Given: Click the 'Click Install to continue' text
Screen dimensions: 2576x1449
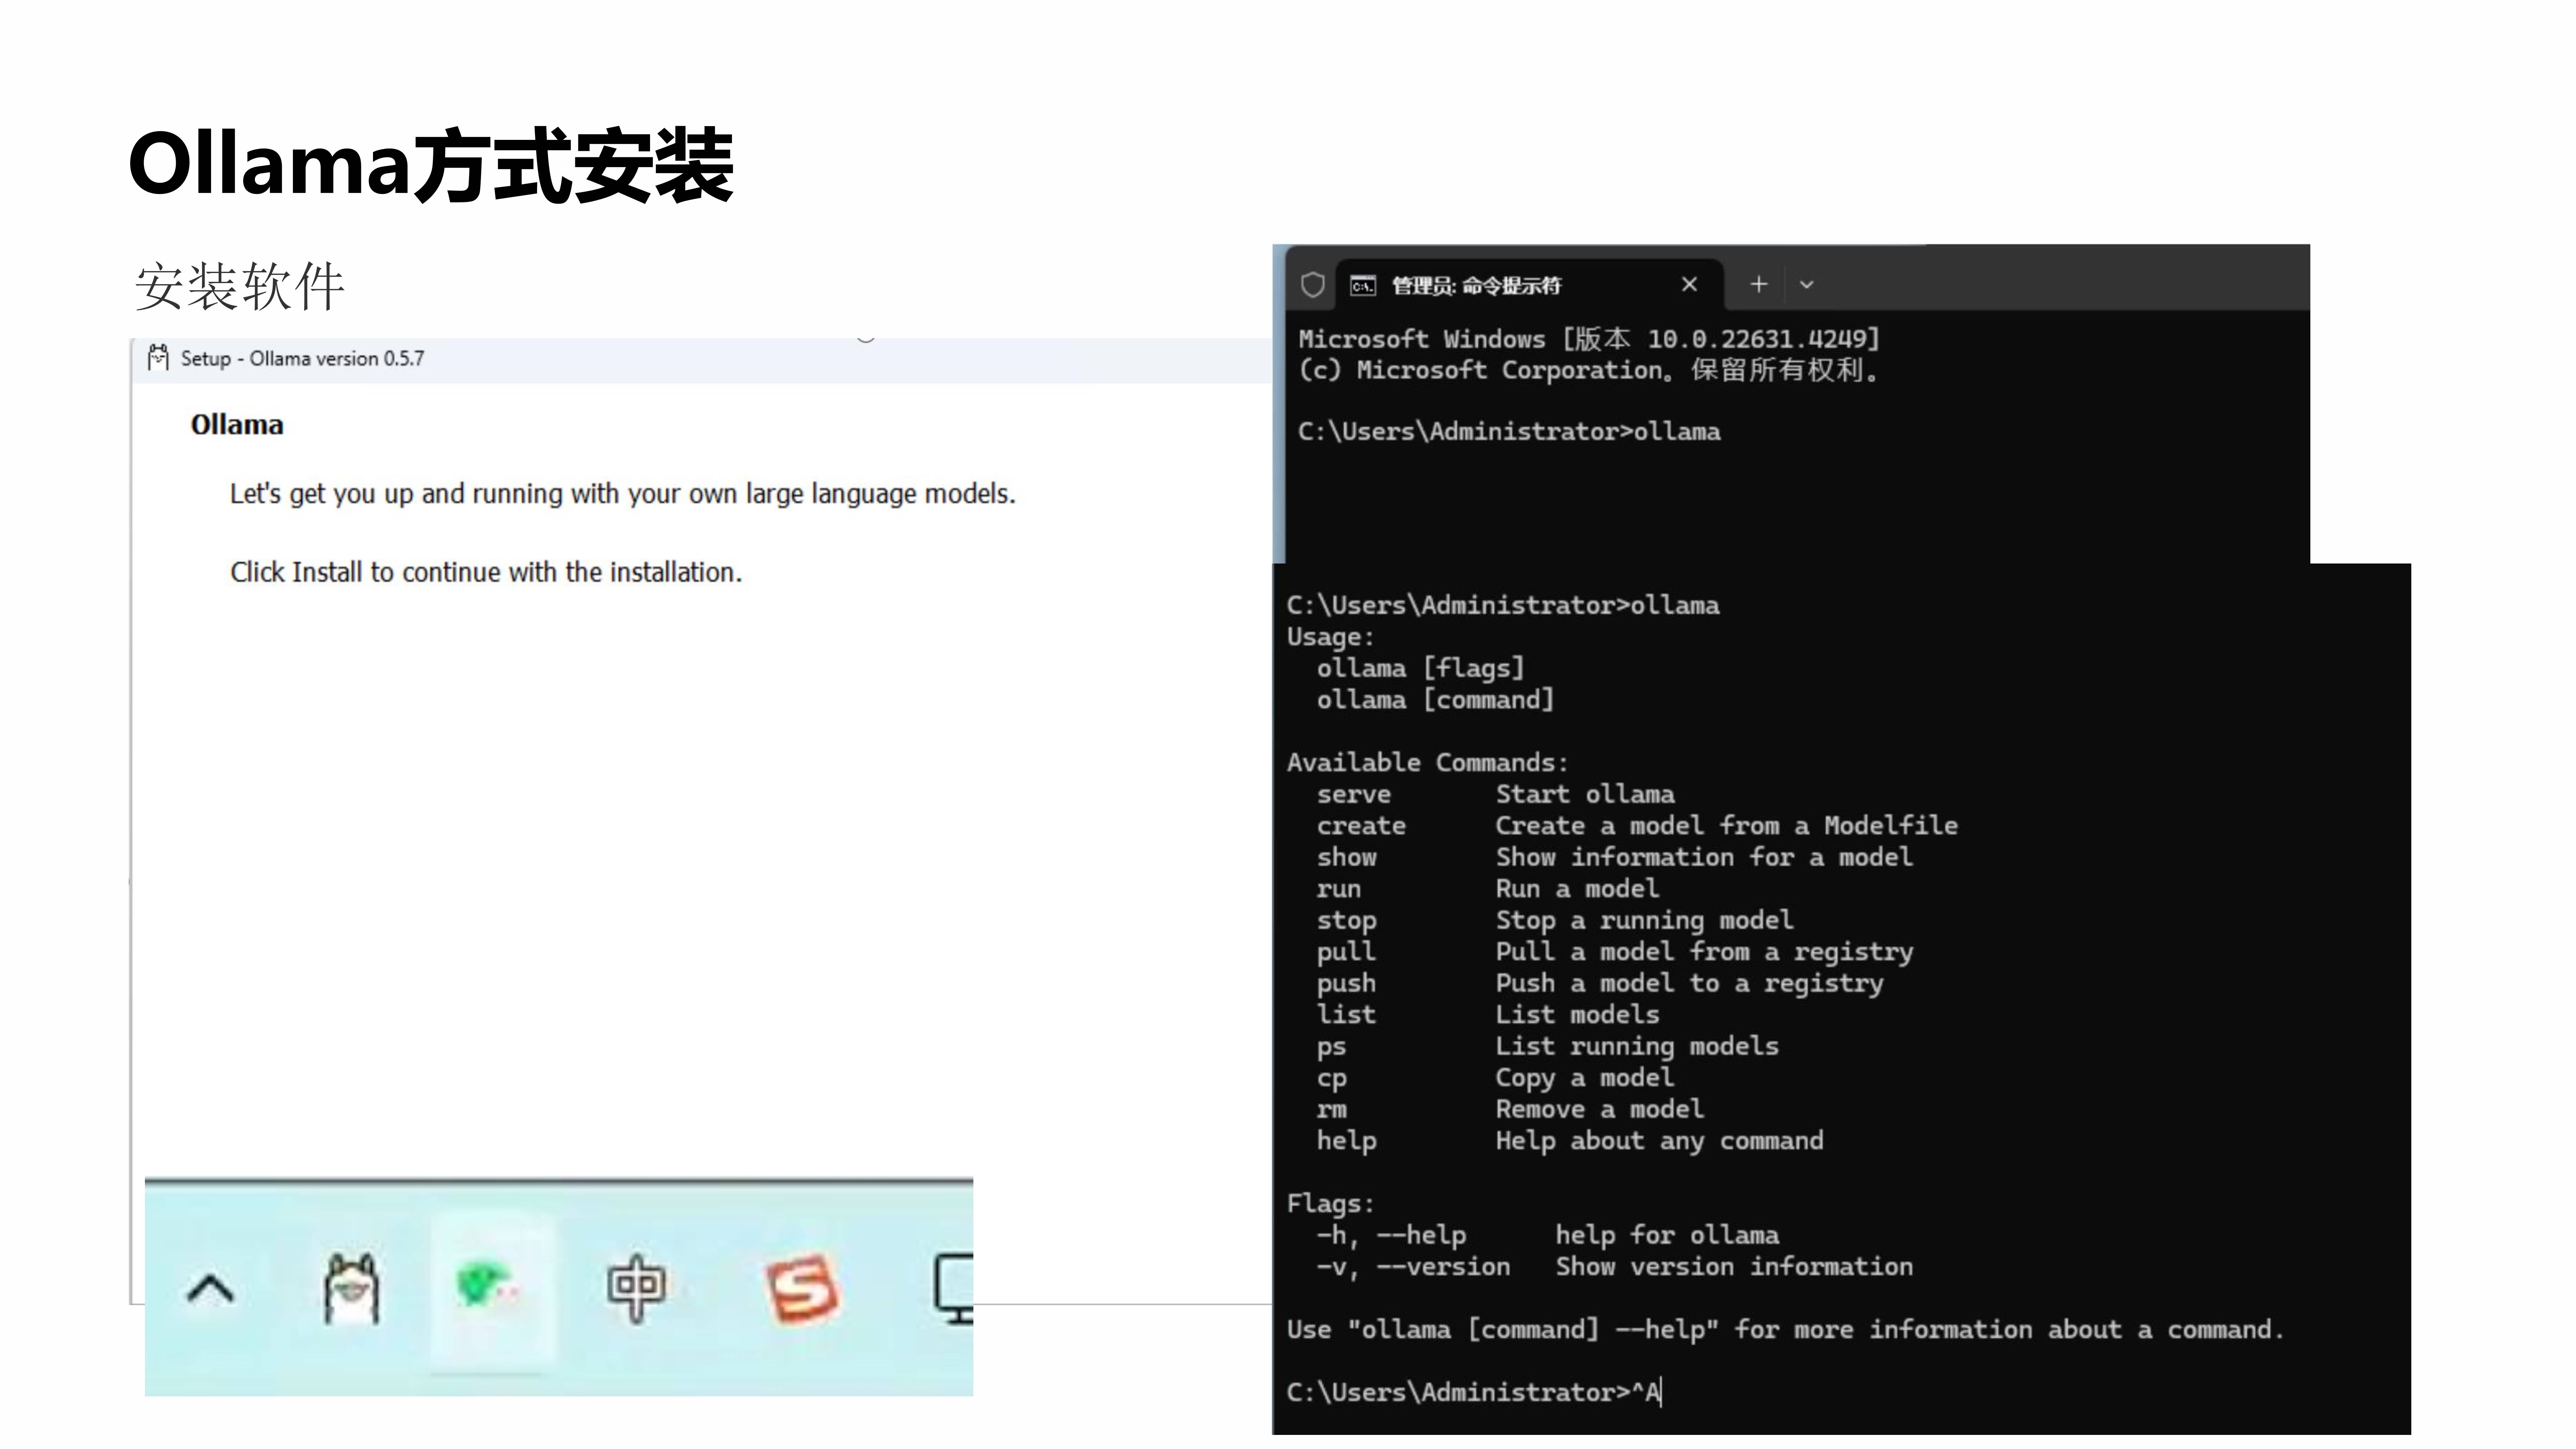Looking at the screenshot, I should coord(486,572).
